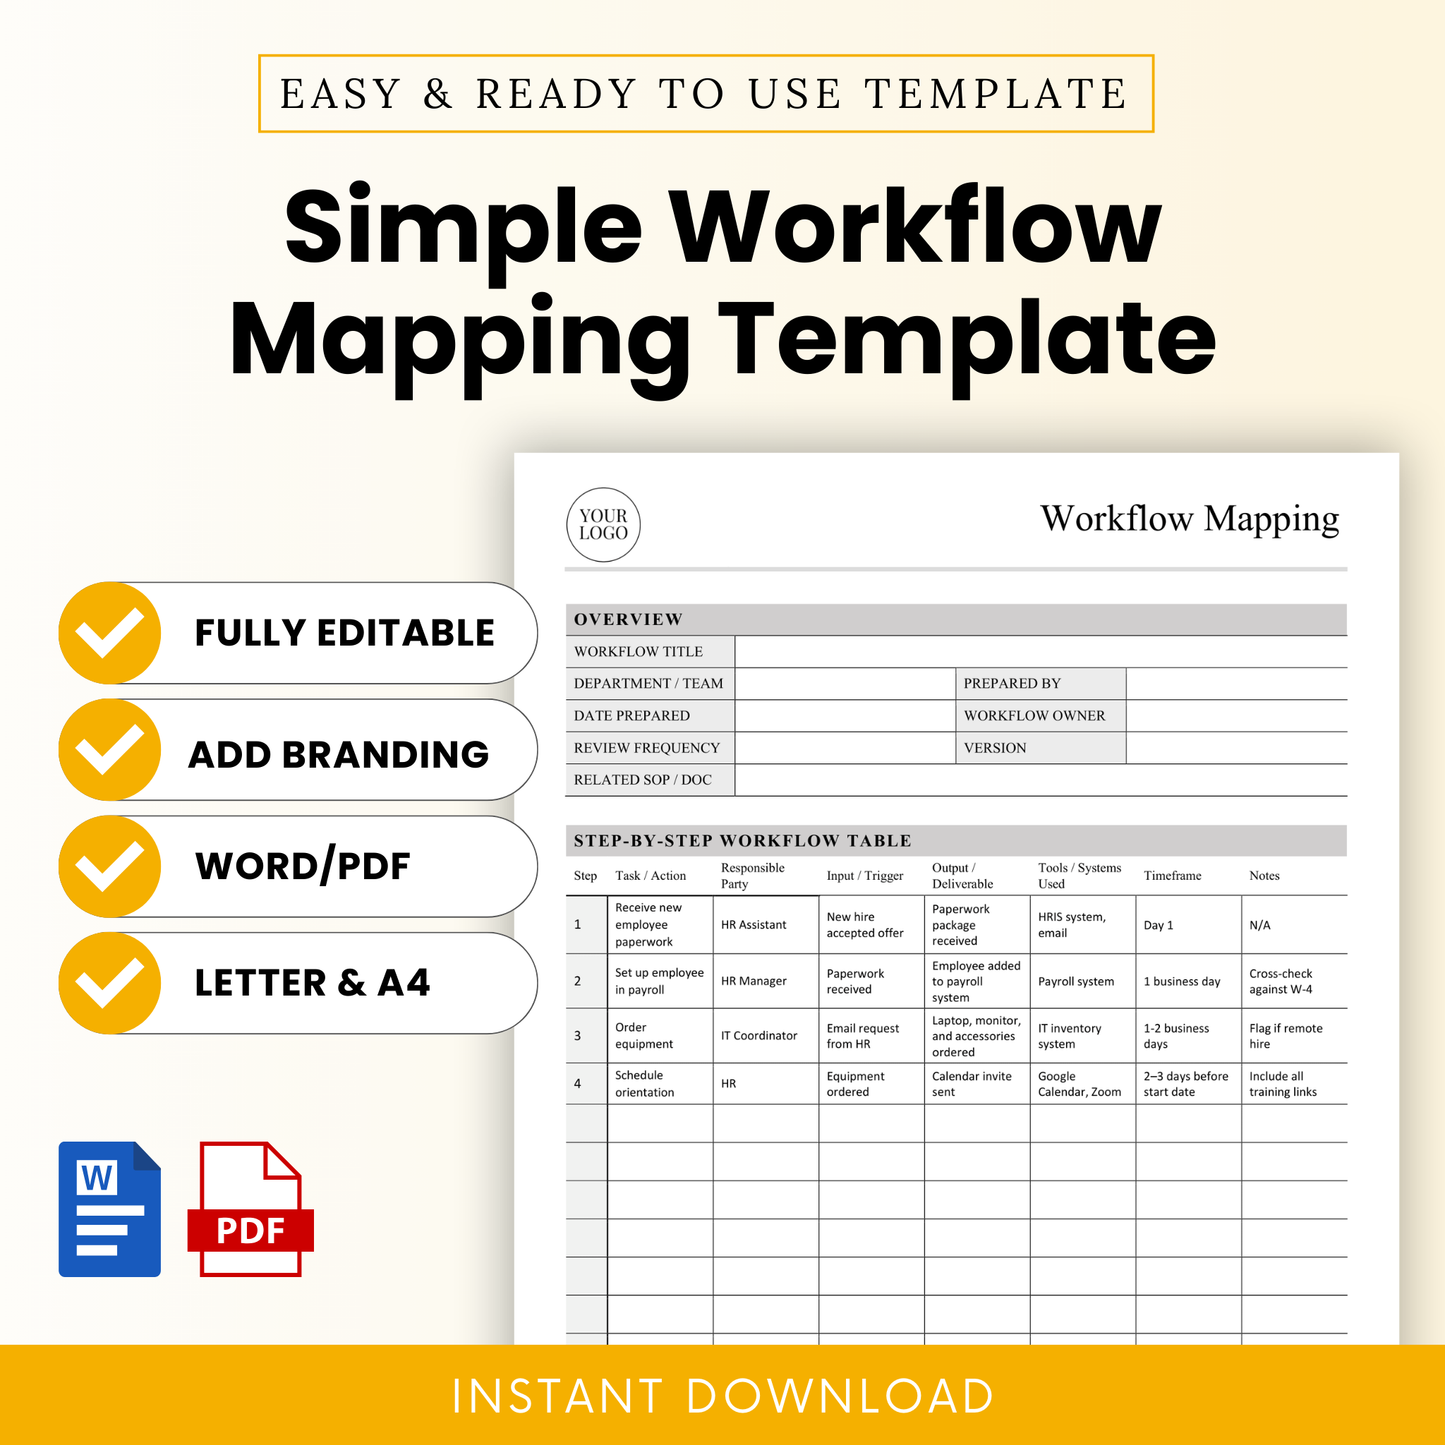Image resolution: width=1445 pixels, height=1445 pixels.
Task: Click the 'HR Assistant' cell
Action: tap(766, 925)
